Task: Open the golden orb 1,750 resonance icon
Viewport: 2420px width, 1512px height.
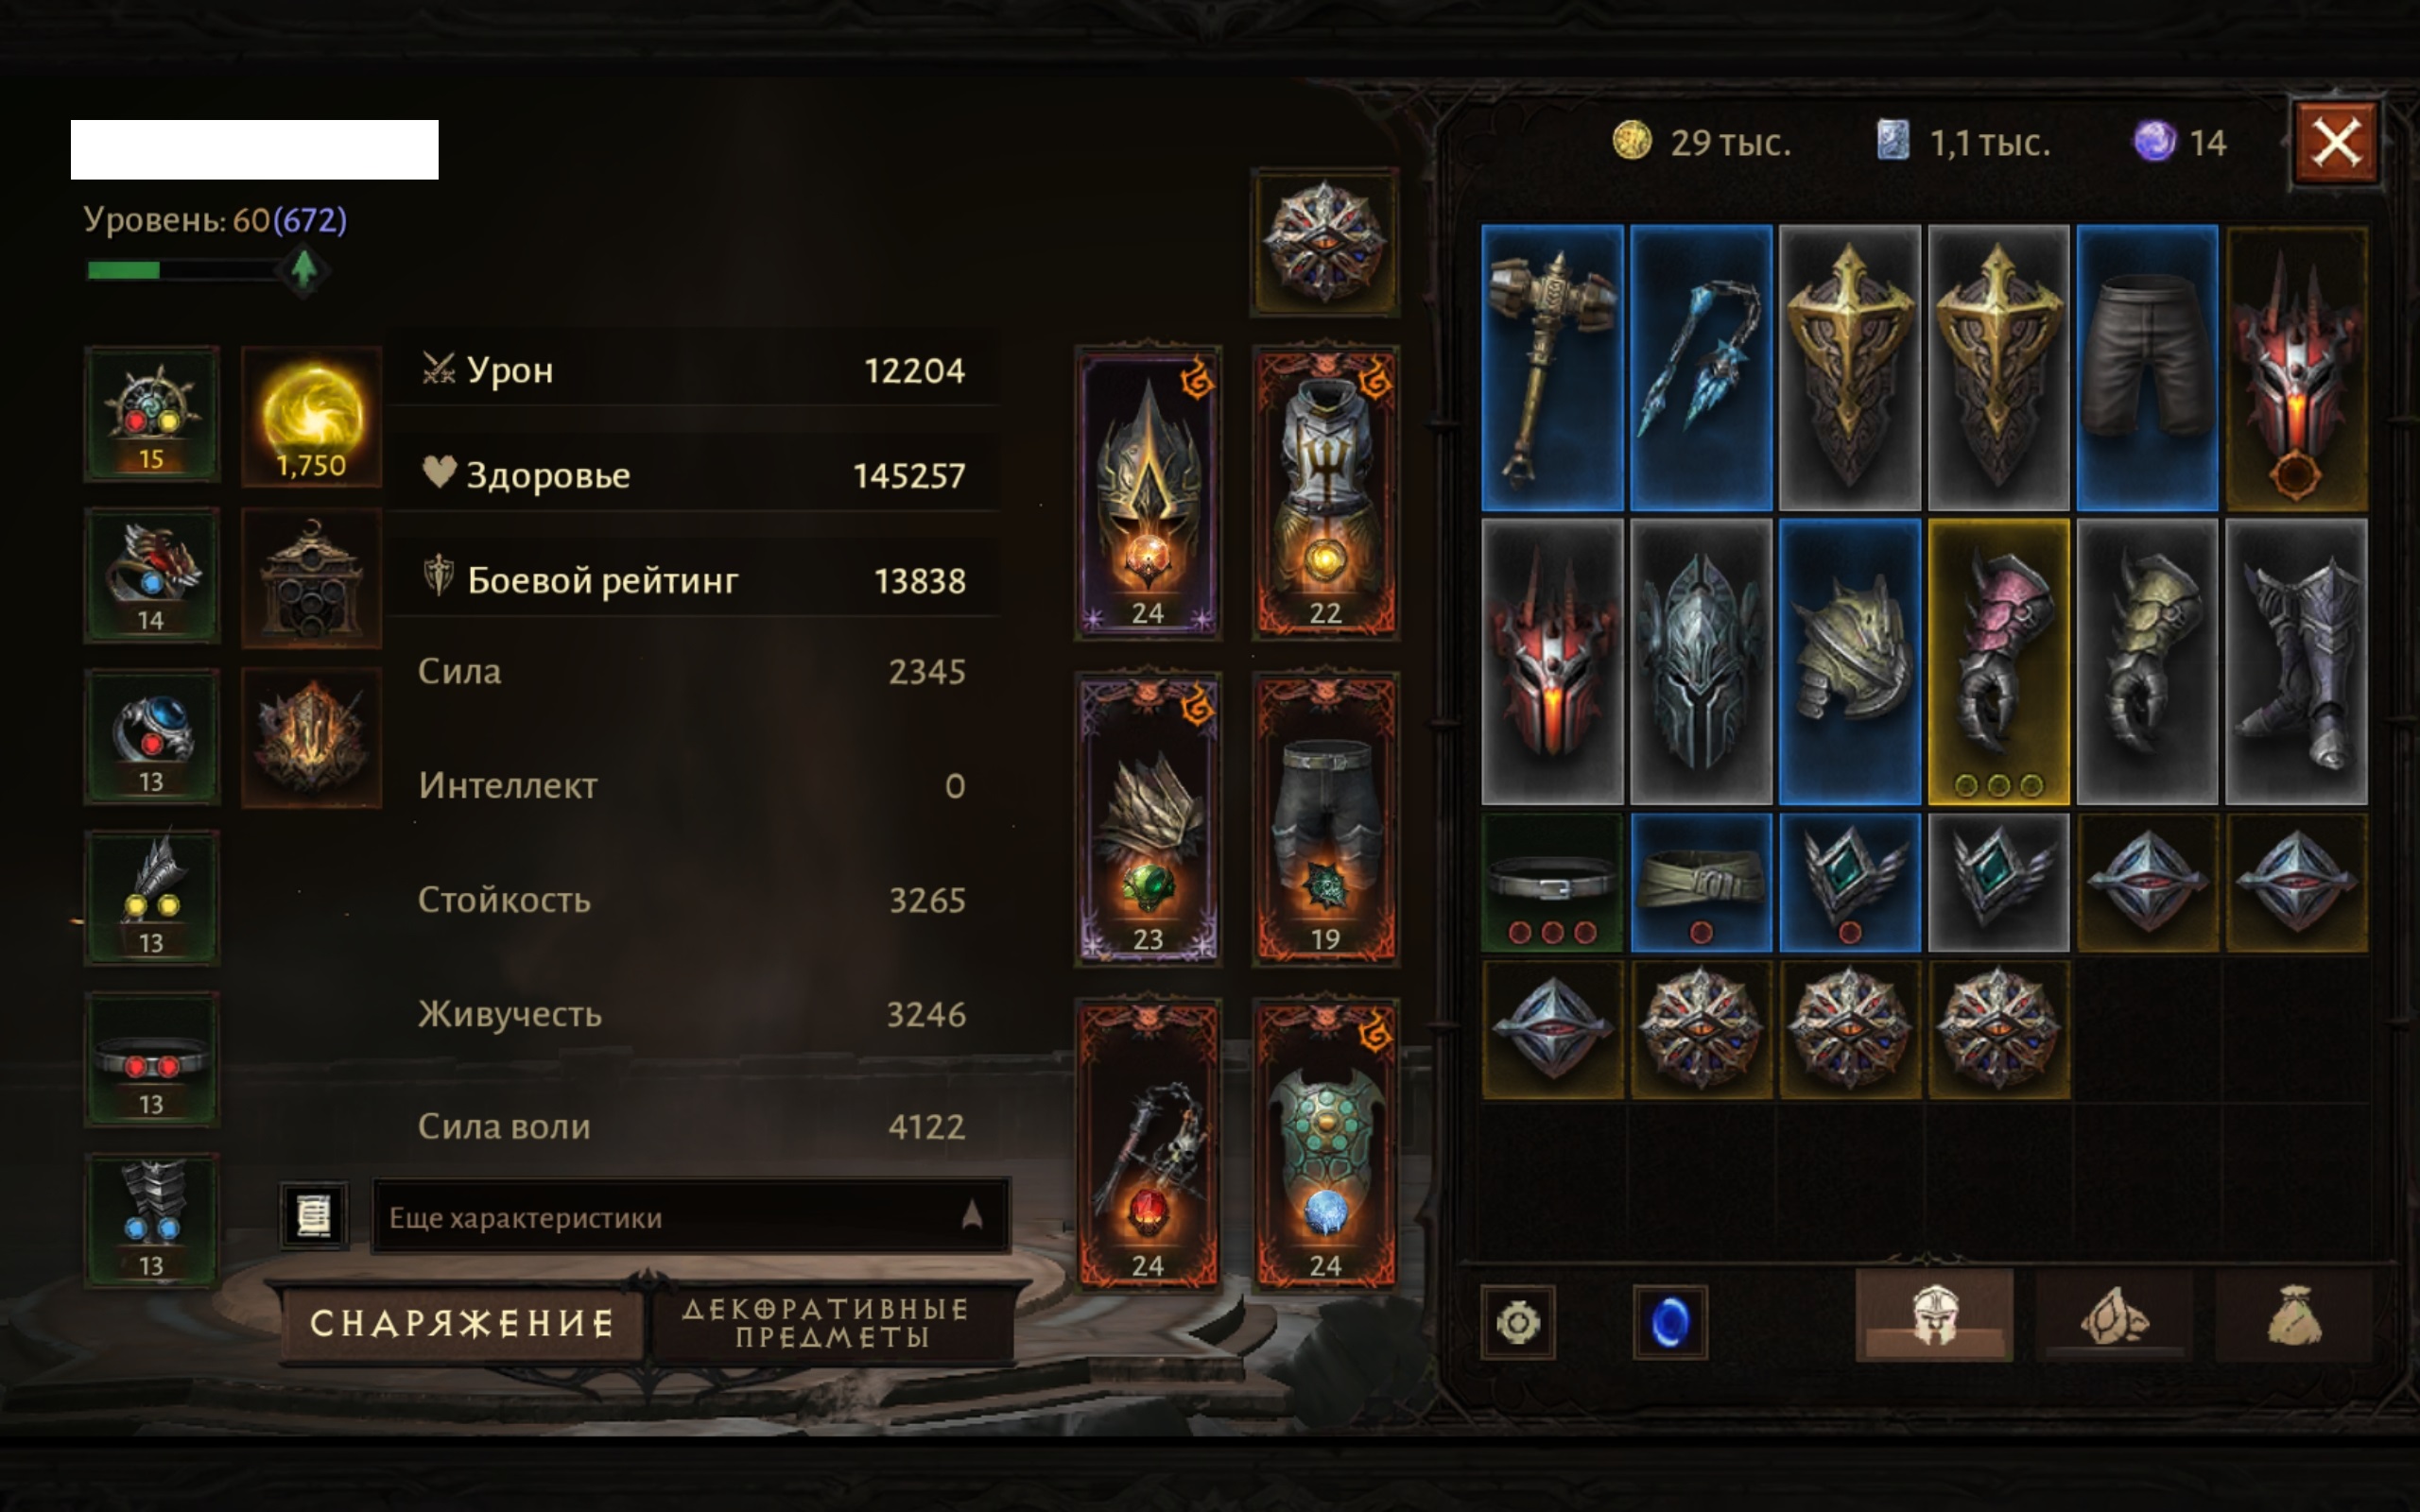Action: 311,416
